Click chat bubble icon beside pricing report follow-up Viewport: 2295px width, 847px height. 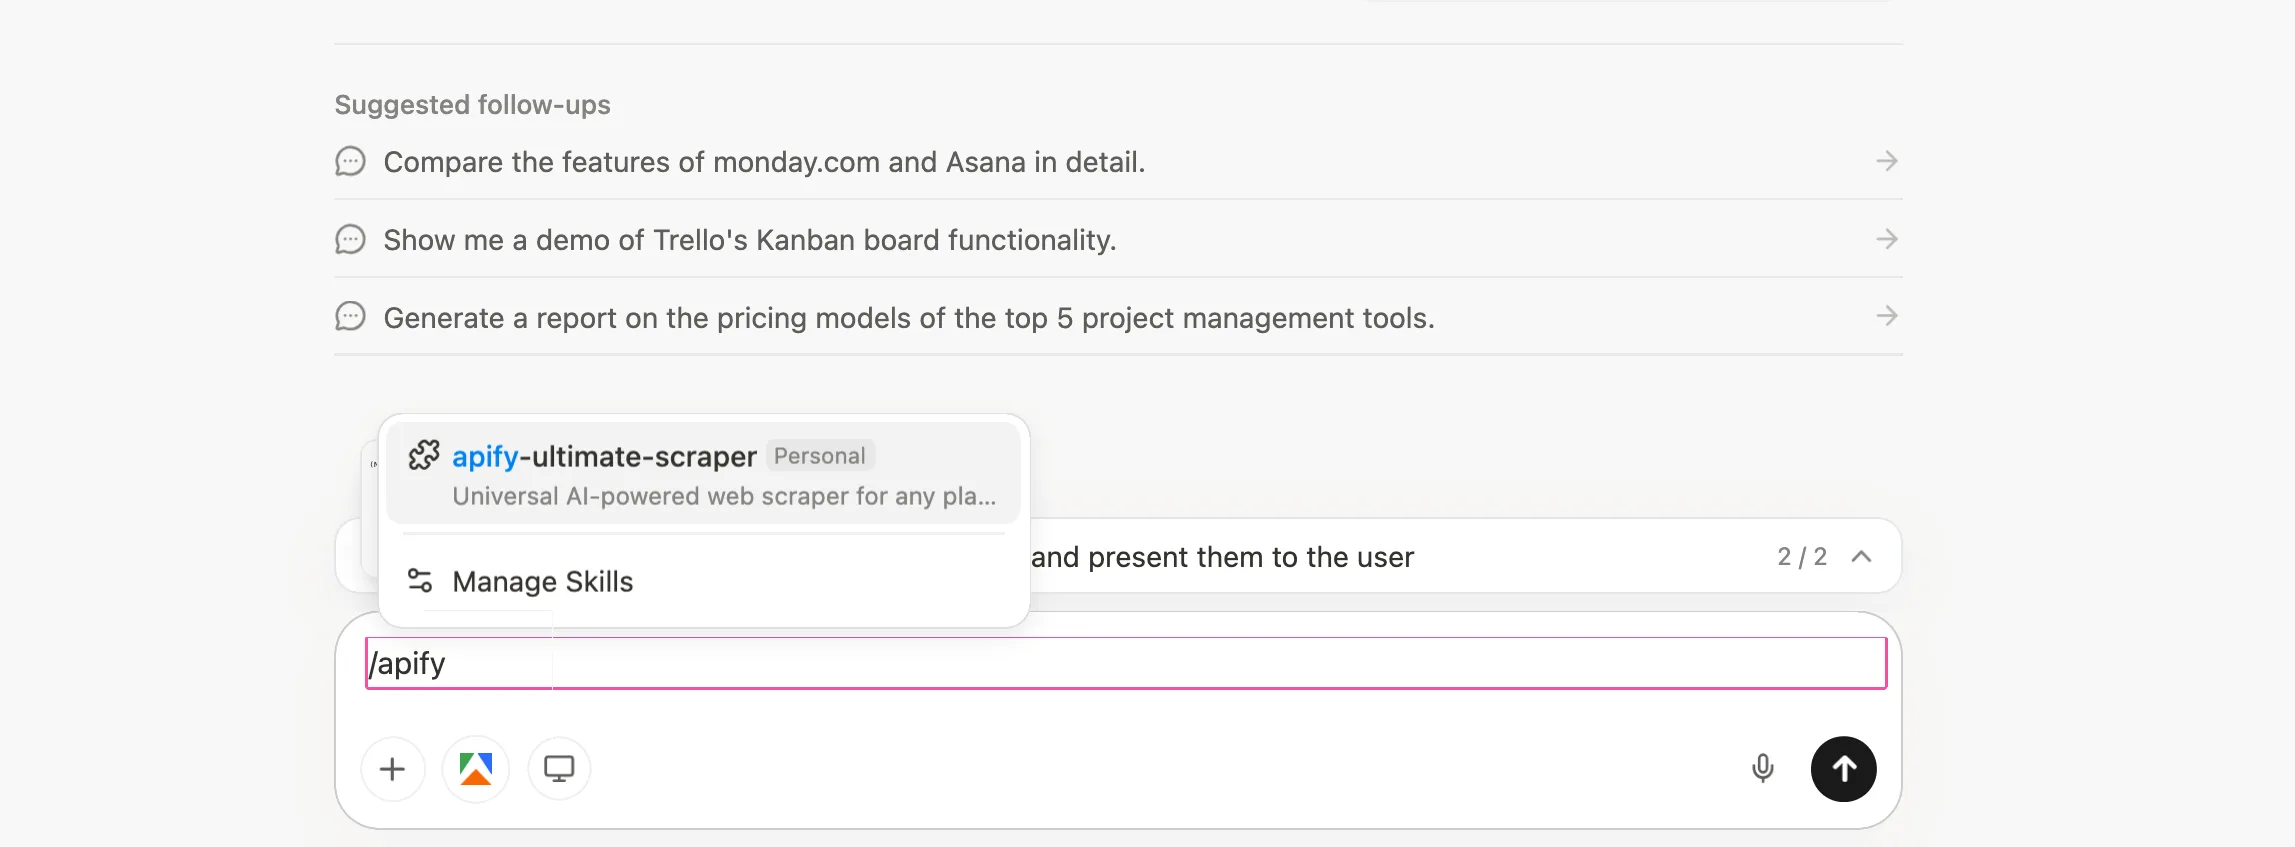[350, 317]
